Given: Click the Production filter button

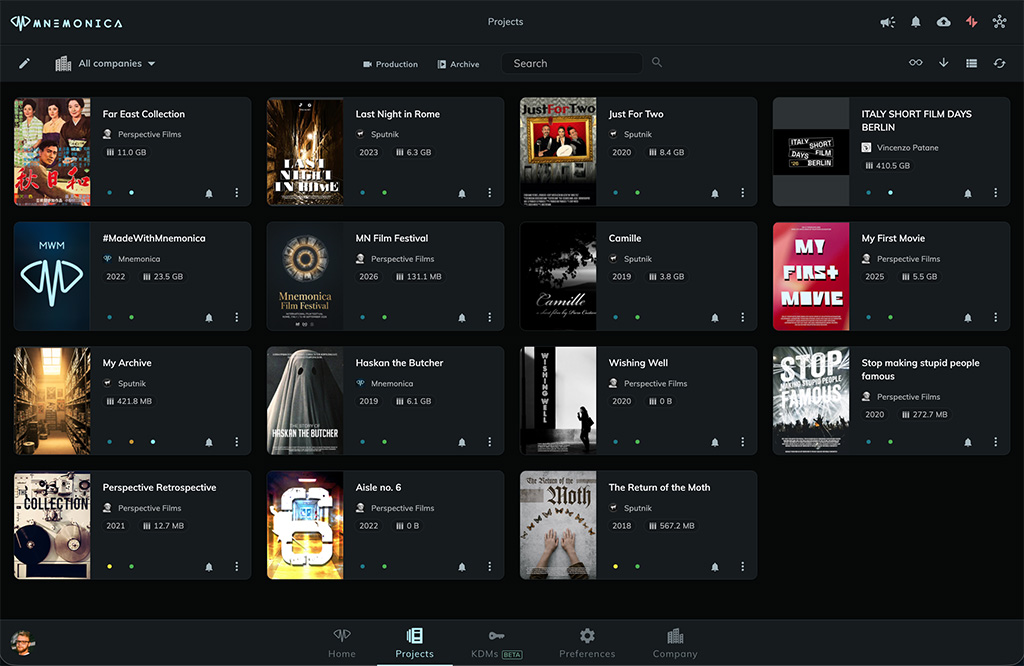Looking at the screenshot, I should (x=390, y=64).
